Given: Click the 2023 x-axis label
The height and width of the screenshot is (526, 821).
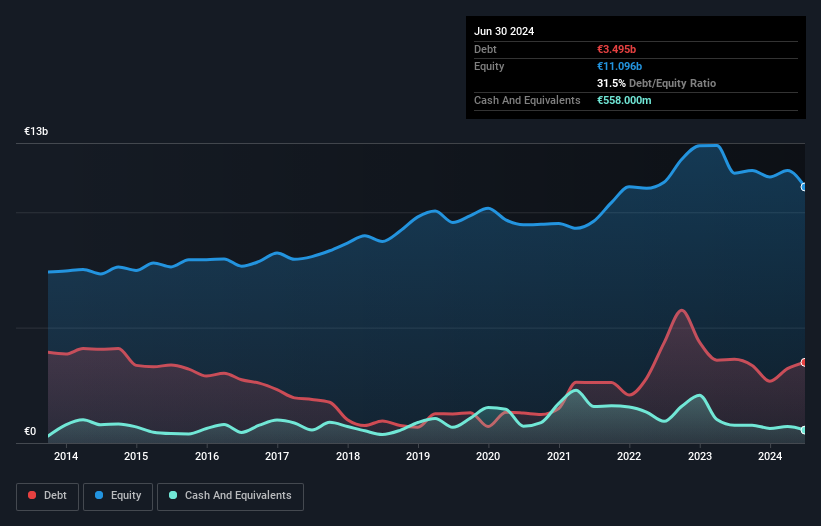Looking at the screenshot, I should point(700,456).
